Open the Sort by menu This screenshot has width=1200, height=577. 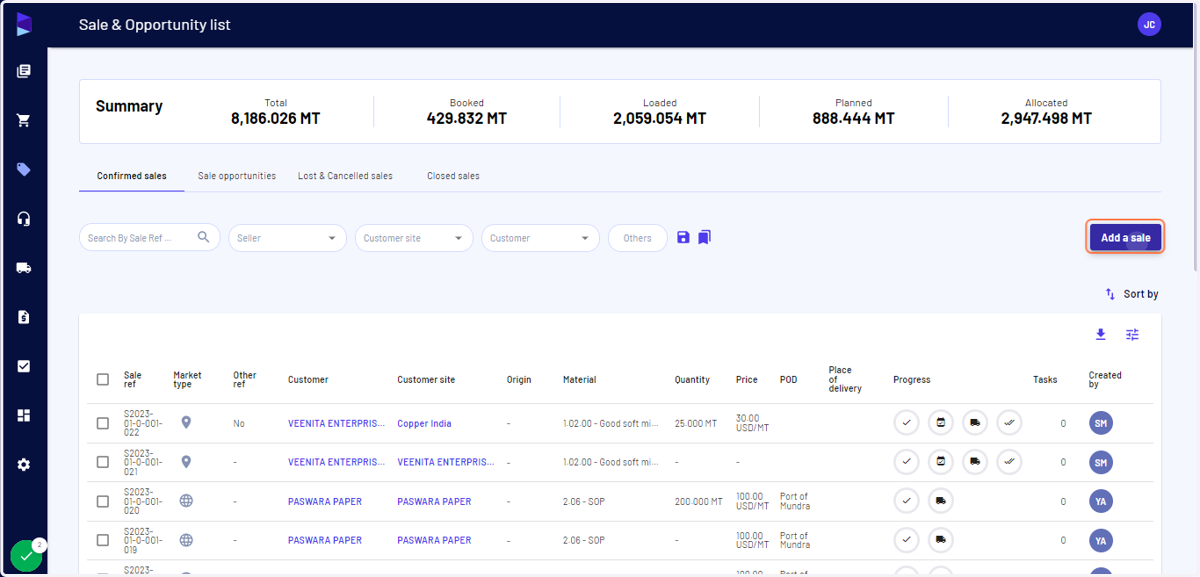point(1132,294)
